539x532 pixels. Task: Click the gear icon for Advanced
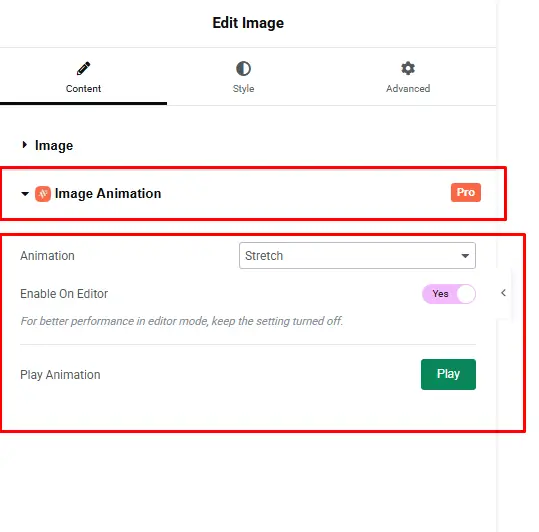point(408,68)
